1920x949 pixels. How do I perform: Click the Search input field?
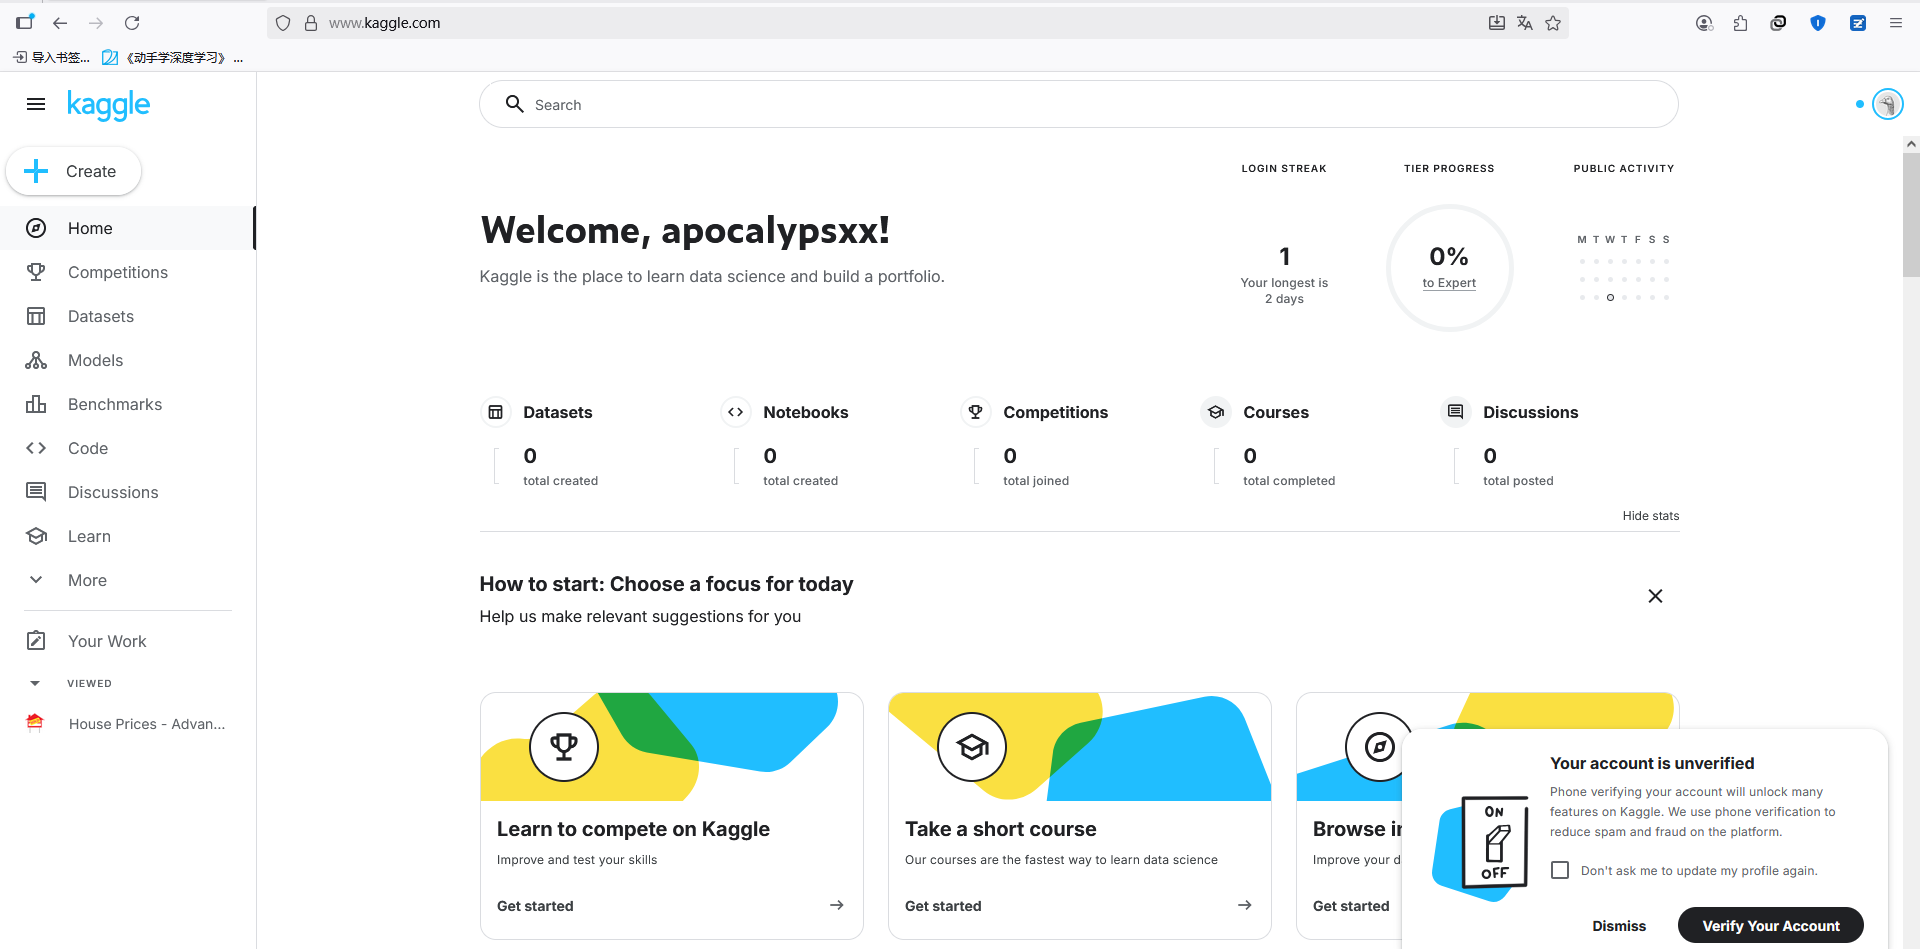tap(1078, 104)
